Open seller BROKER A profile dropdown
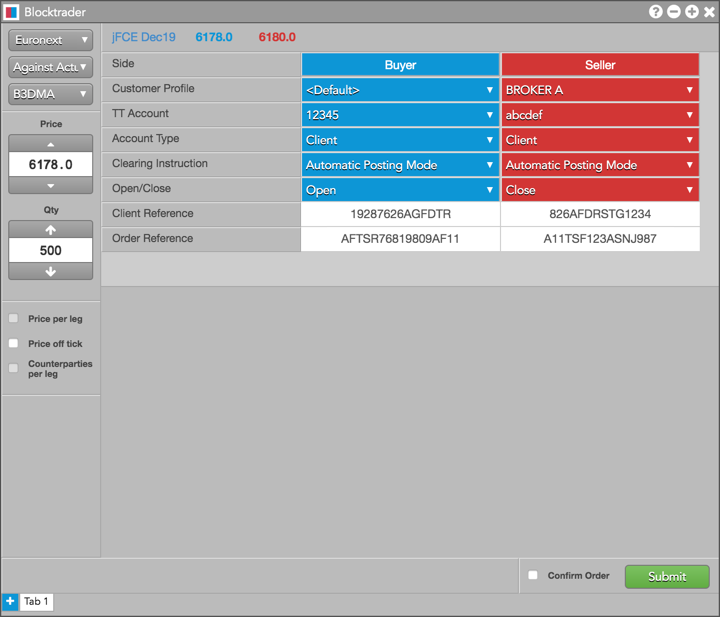 pyautogui.click(x=600, y=90)
